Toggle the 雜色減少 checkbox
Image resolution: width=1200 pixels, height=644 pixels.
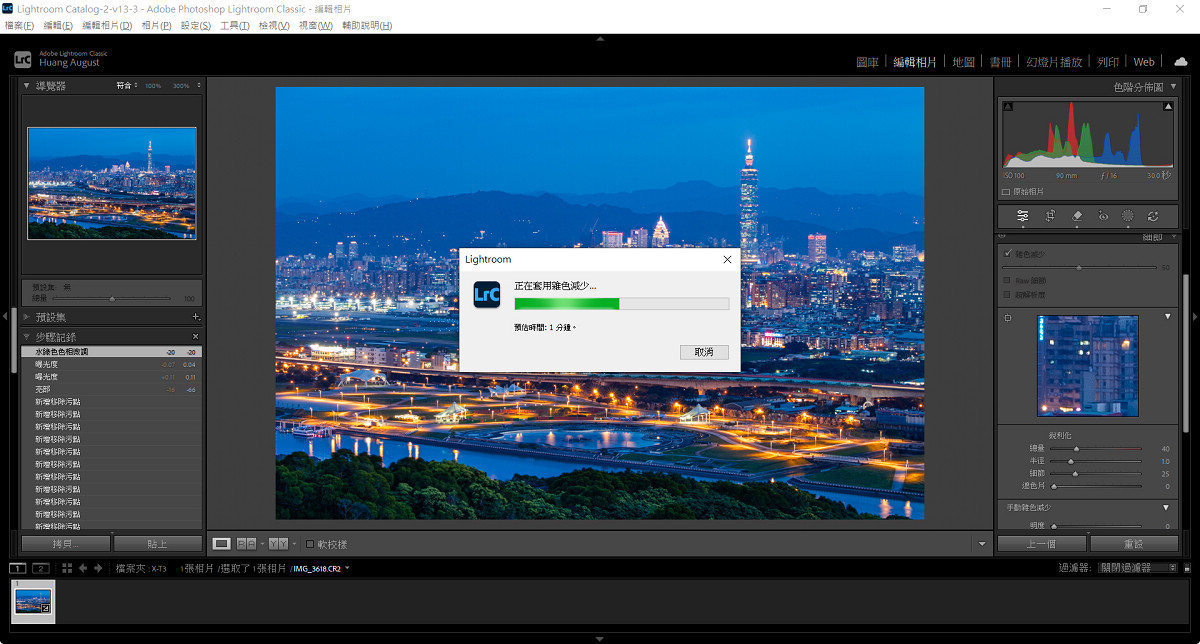coord(1007,254)
